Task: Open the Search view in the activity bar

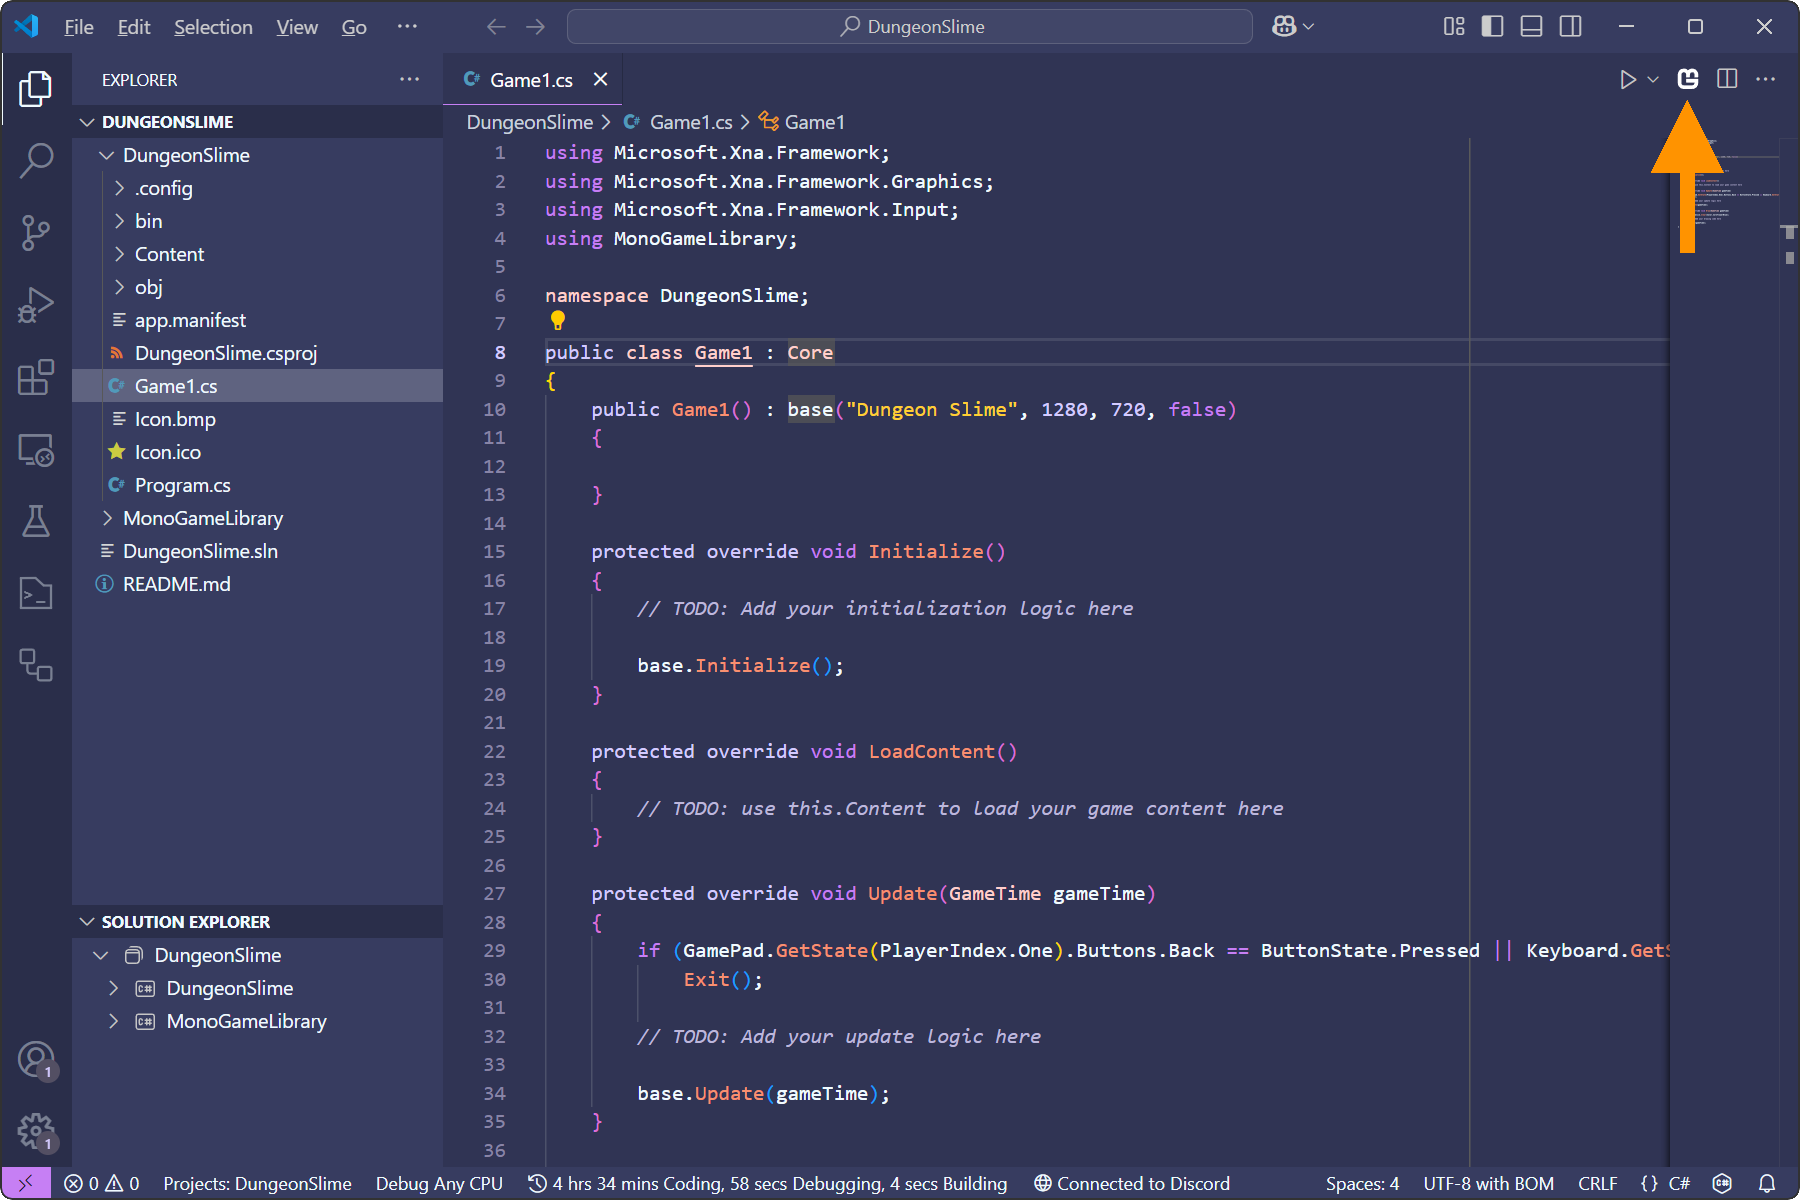Action: click(36, 160)
